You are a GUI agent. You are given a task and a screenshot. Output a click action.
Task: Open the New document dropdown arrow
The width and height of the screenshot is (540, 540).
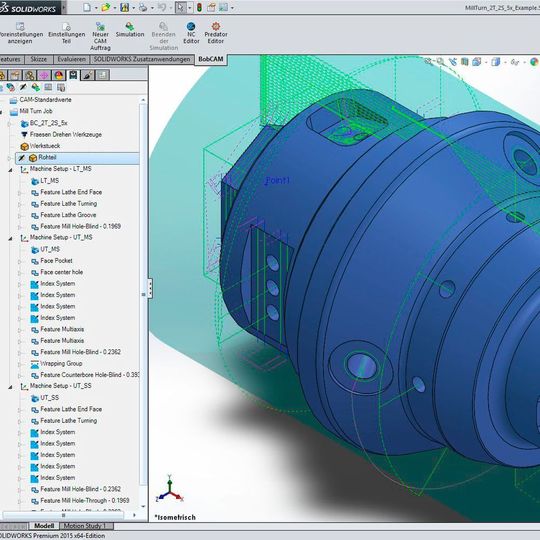[96, 8]
